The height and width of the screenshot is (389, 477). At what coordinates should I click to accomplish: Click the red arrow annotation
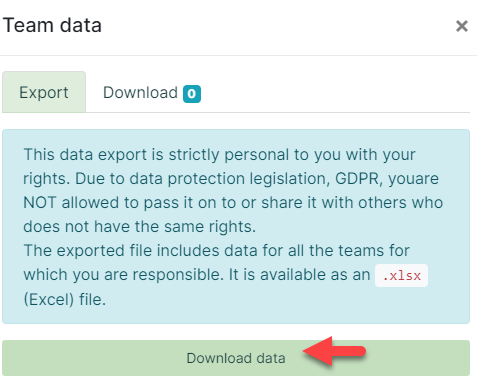pos(334,351)
